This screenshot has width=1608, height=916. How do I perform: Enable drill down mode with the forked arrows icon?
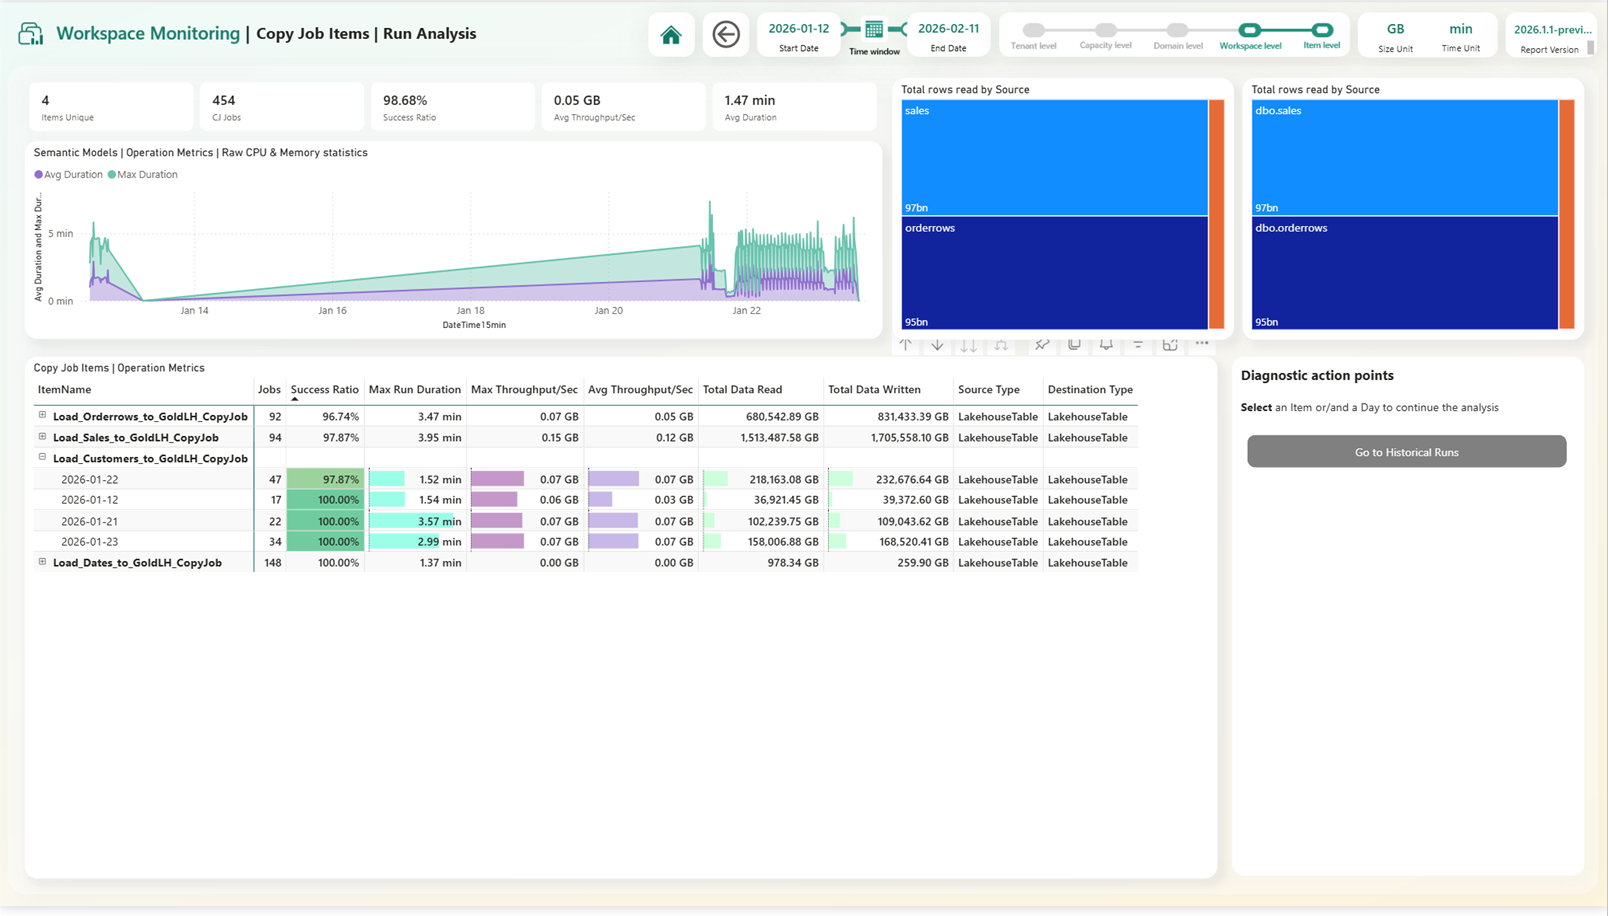pos(1002,345)
